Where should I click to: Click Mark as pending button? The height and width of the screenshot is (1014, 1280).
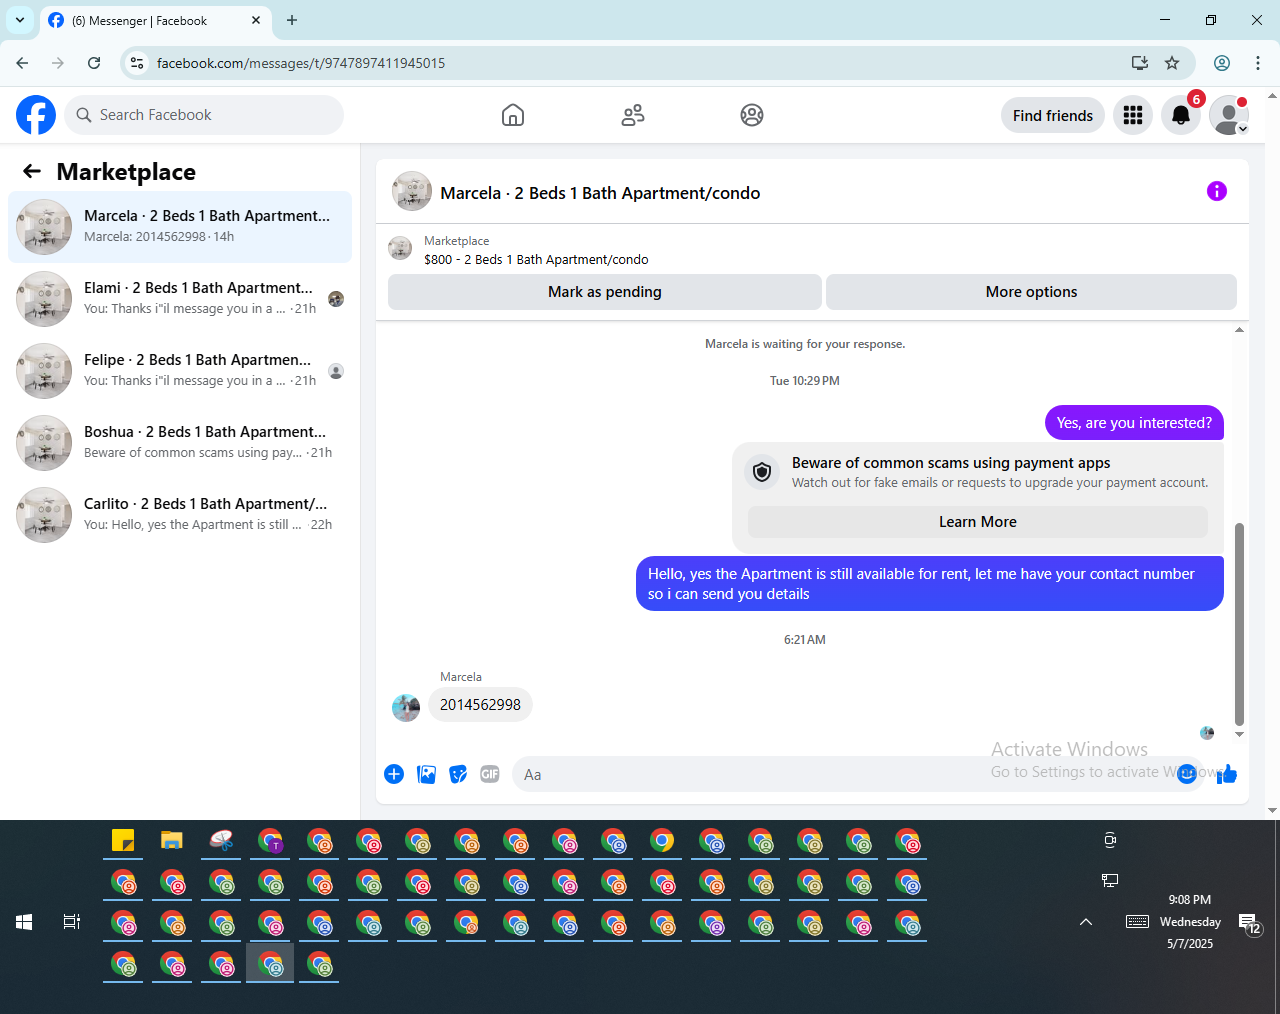605,292
